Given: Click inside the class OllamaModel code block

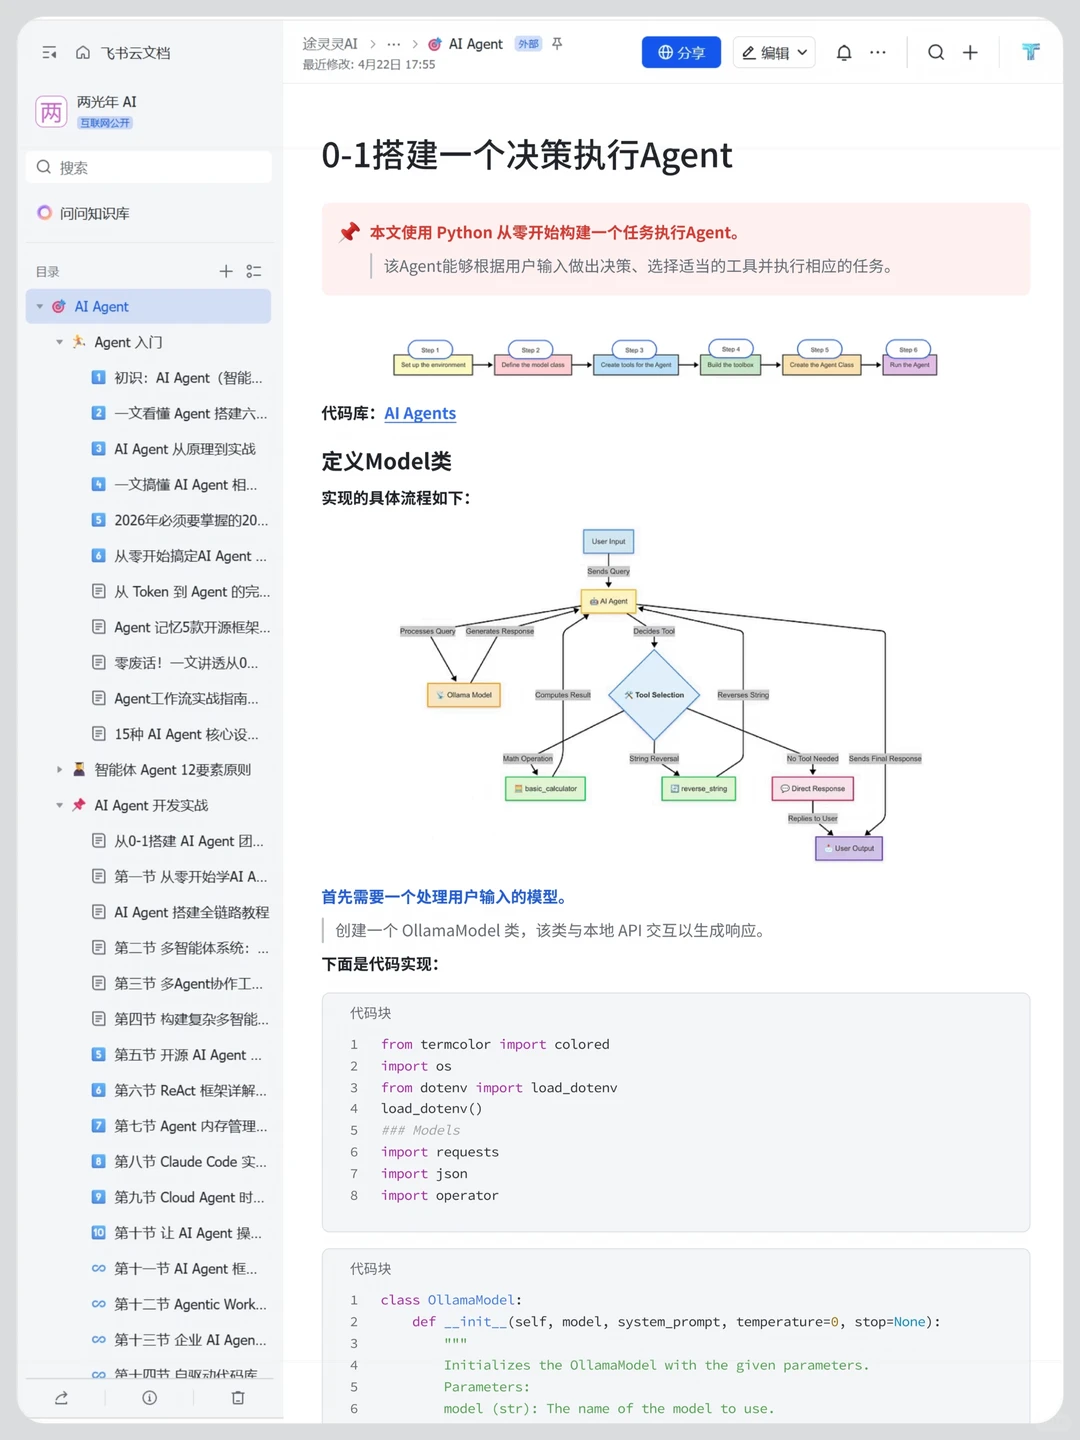Looking at the screenshot, I should (676, 1336).
